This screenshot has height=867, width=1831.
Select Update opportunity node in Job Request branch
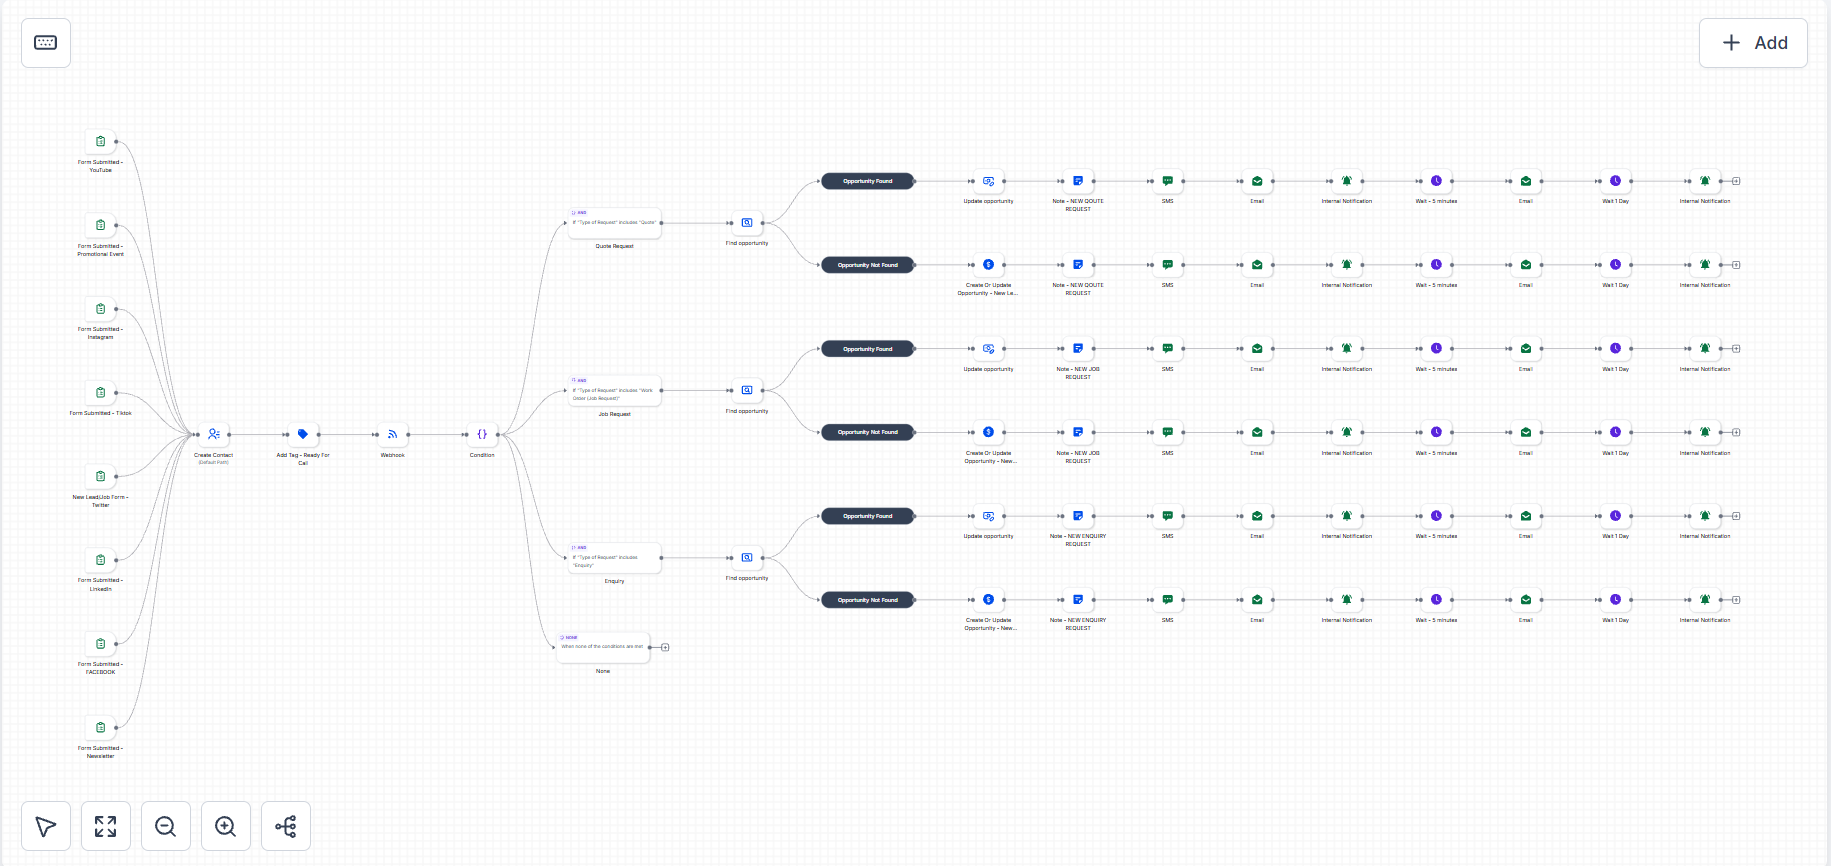point(989,349)
